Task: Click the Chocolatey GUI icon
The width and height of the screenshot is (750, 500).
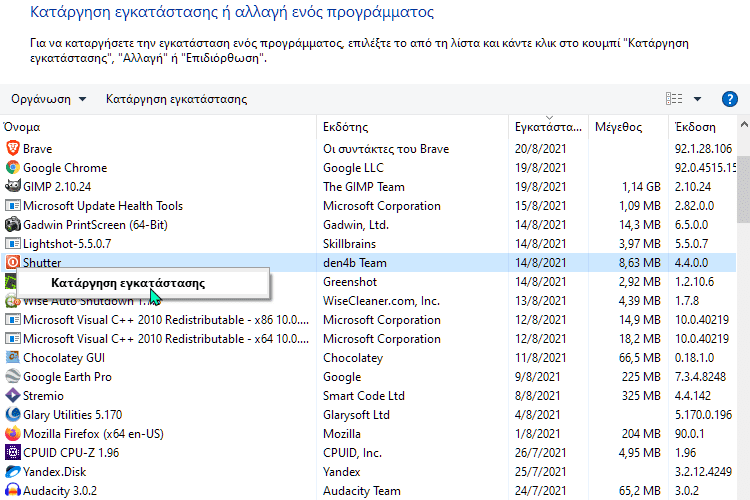Action: (12, 357)
